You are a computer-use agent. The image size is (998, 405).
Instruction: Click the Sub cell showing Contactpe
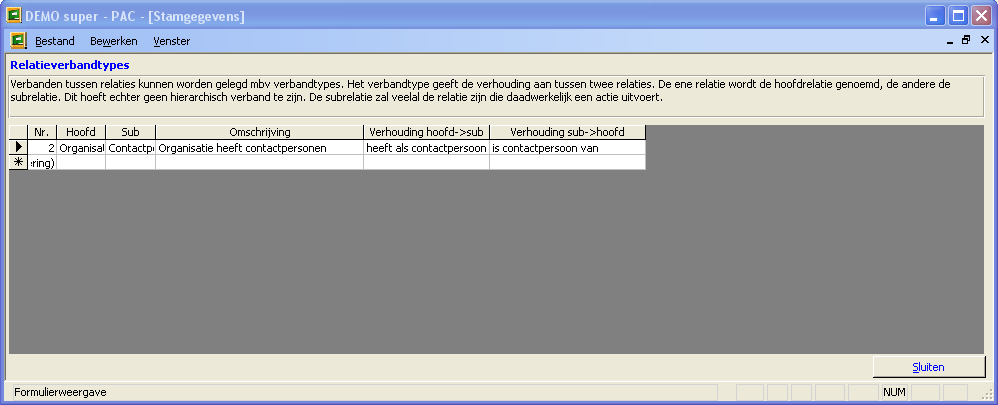click(x=130, y=148)
